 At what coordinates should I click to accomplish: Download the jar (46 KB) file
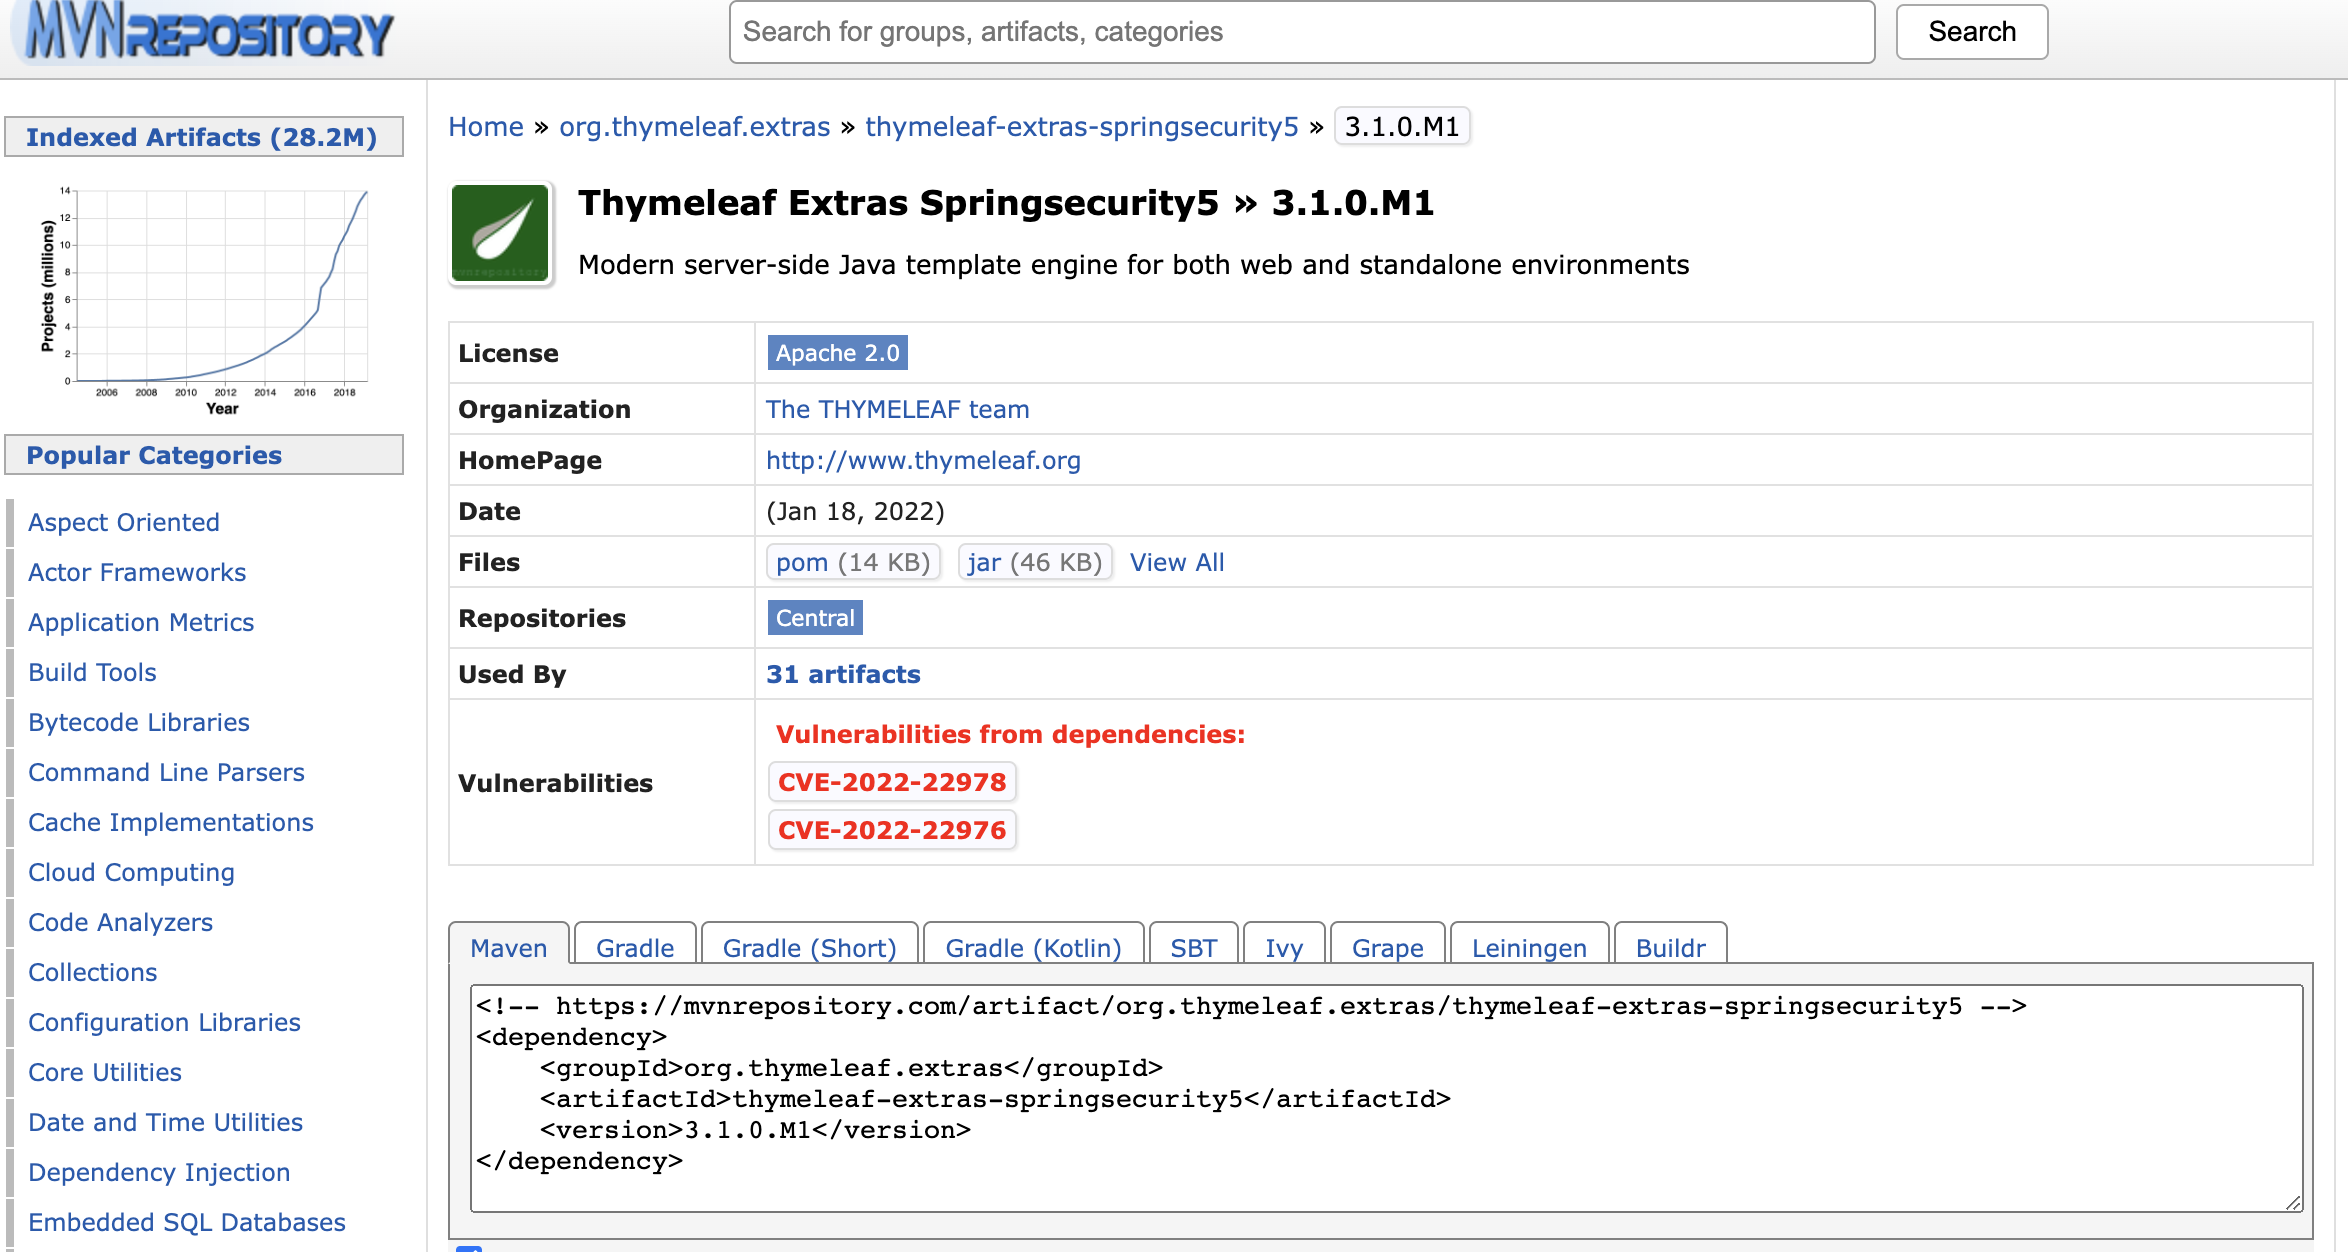[1034, 562]
